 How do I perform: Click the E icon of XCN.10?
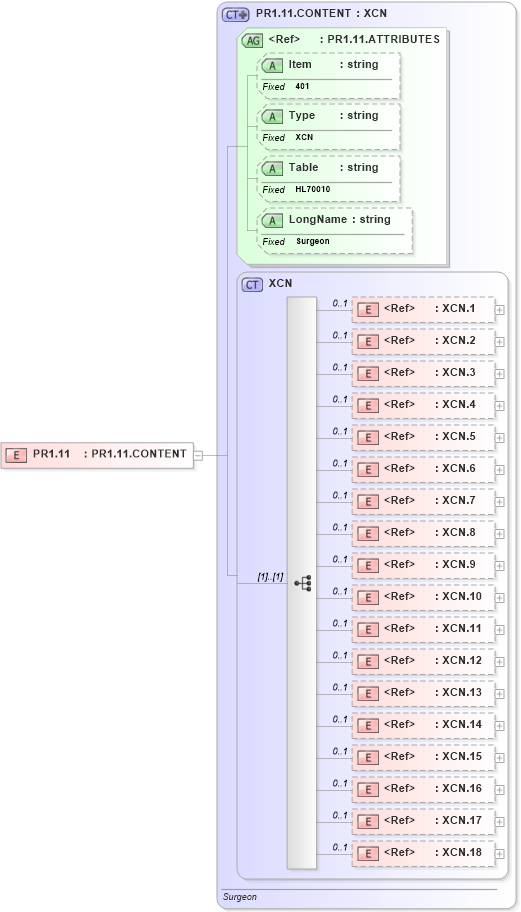(x=367, y=598)
